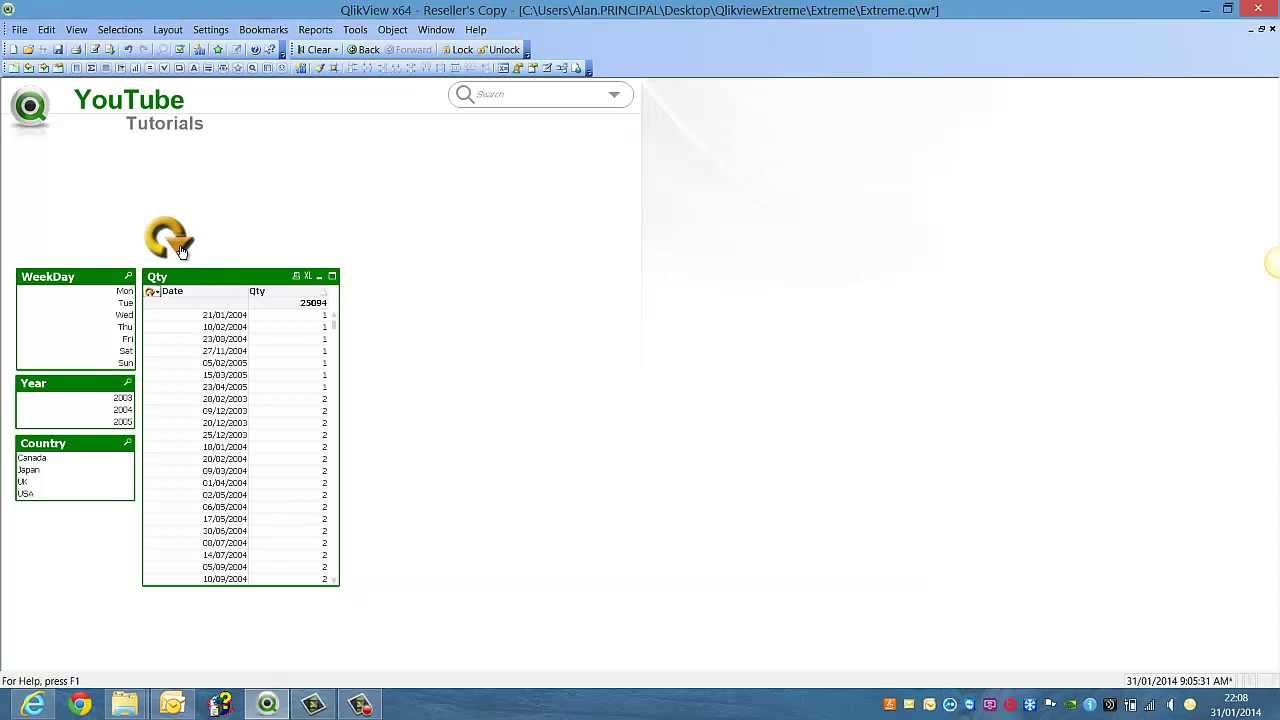Click the Country list box search icon
This screenshot has width=1280, height=720.
tap(127, 444)
